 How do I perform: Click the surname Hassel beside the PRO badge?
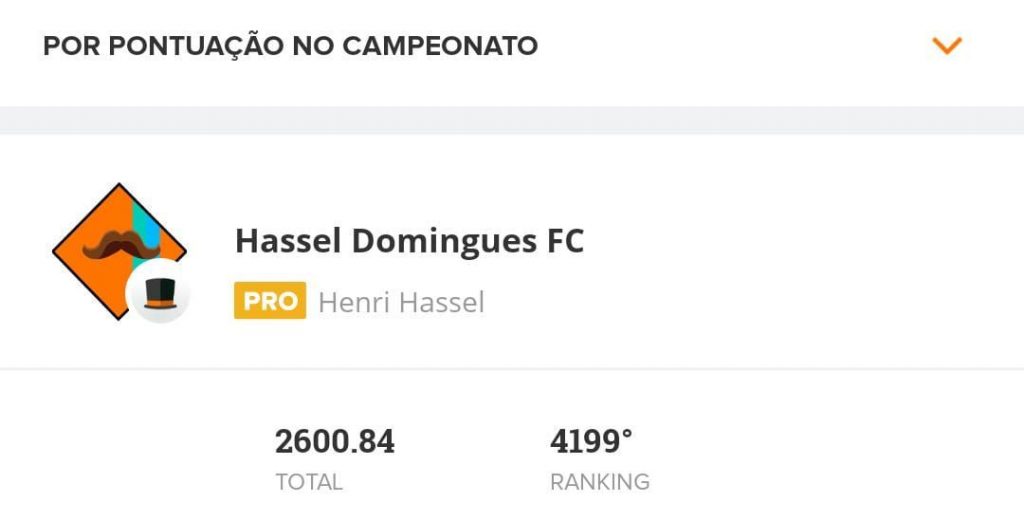[x=443, y=302]
